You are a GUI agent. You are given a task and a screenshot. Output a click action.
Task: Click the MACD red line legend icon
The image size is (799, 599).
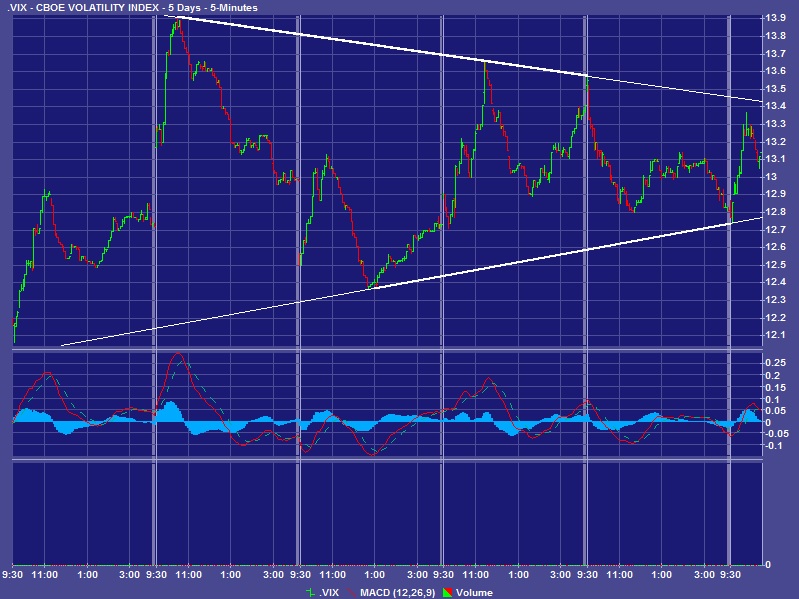(x=352, y=592)
